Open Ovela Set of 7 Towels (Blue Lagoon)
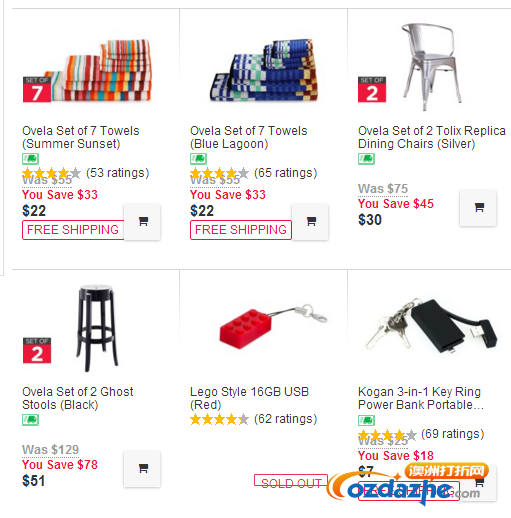 tap(249, 137)
